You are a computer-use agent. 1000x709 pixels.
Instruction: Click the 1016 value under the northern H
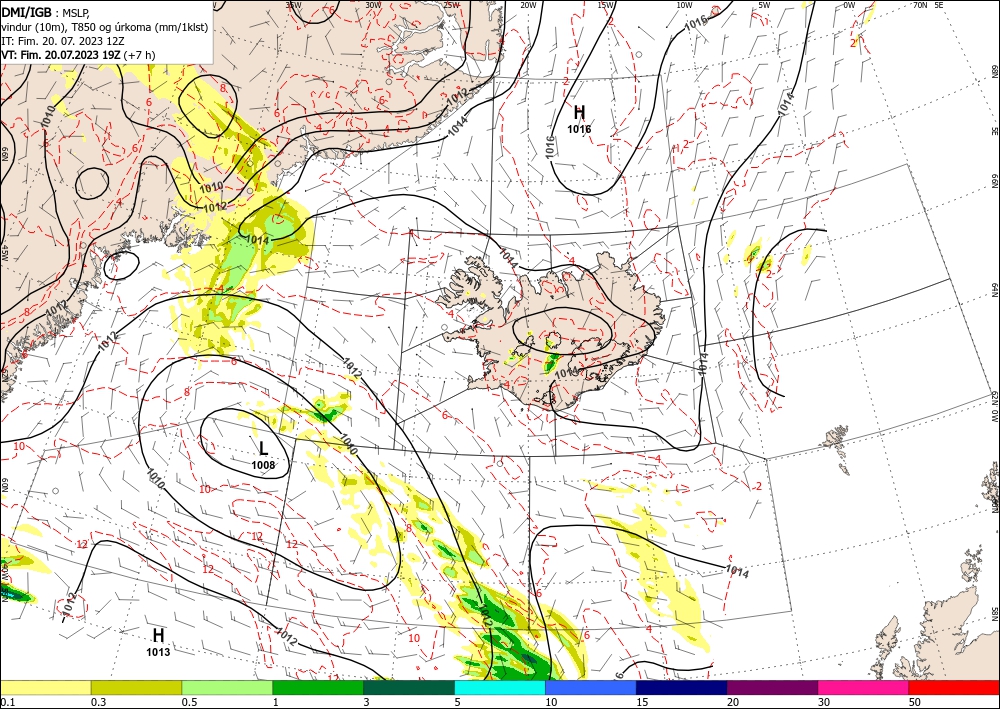click(579, 129)
